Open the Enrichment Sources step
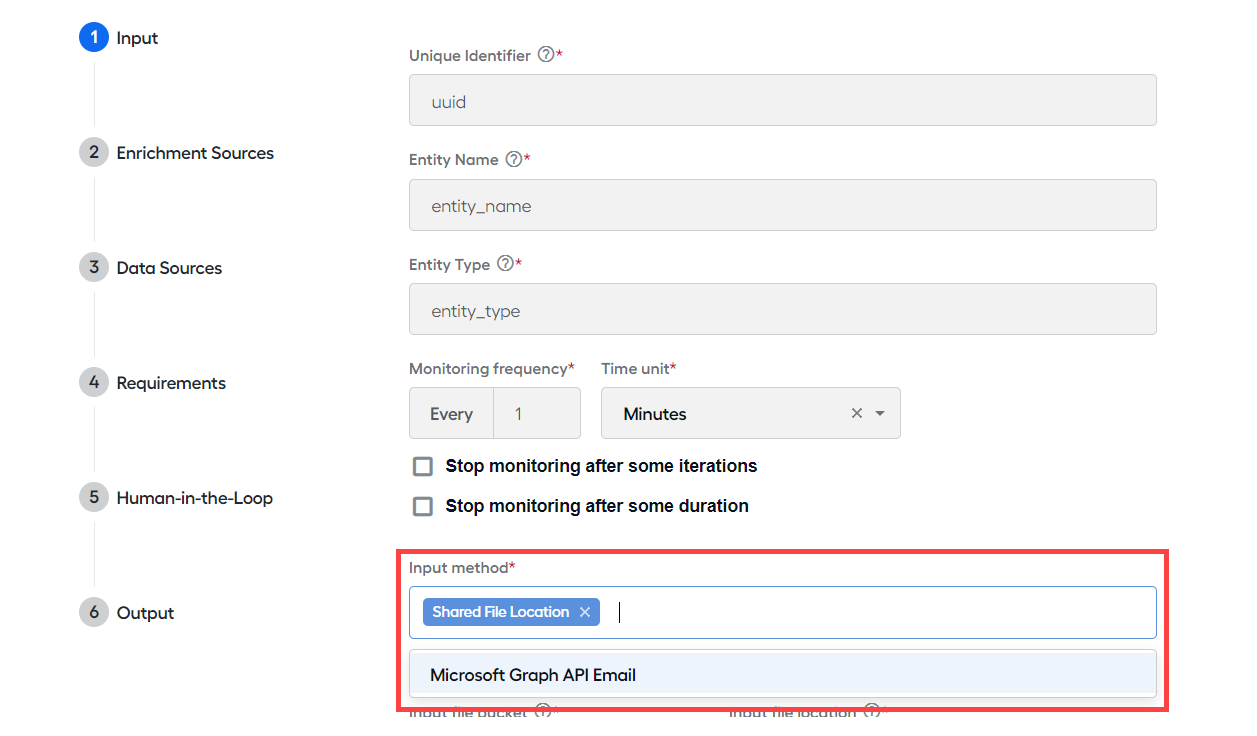This screenshot has width=1257, height=736. [x=195, y=153]
